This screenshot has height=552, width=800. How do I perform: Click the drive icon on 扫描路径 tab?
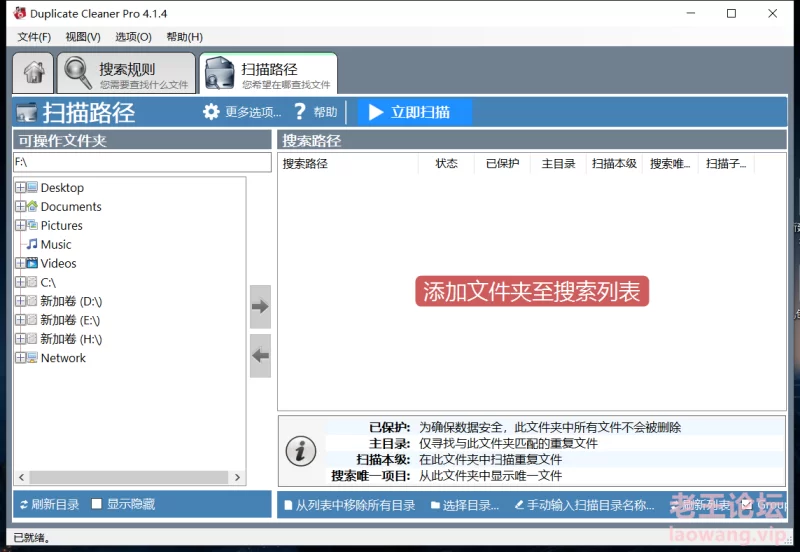[220, 73]
